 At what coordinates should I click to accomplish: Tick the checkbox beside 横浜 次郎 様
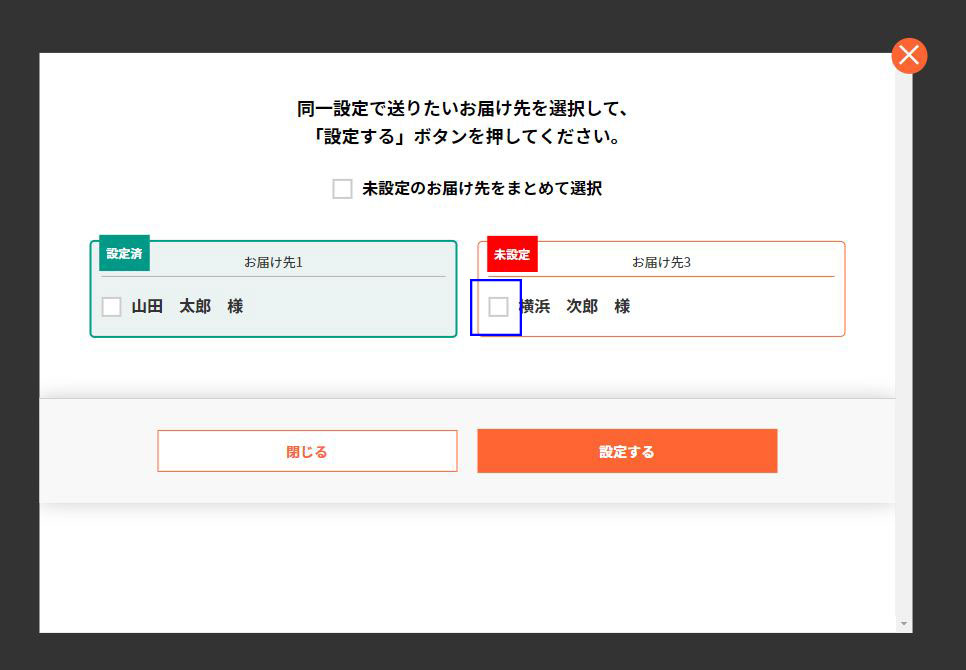(498, 307)
